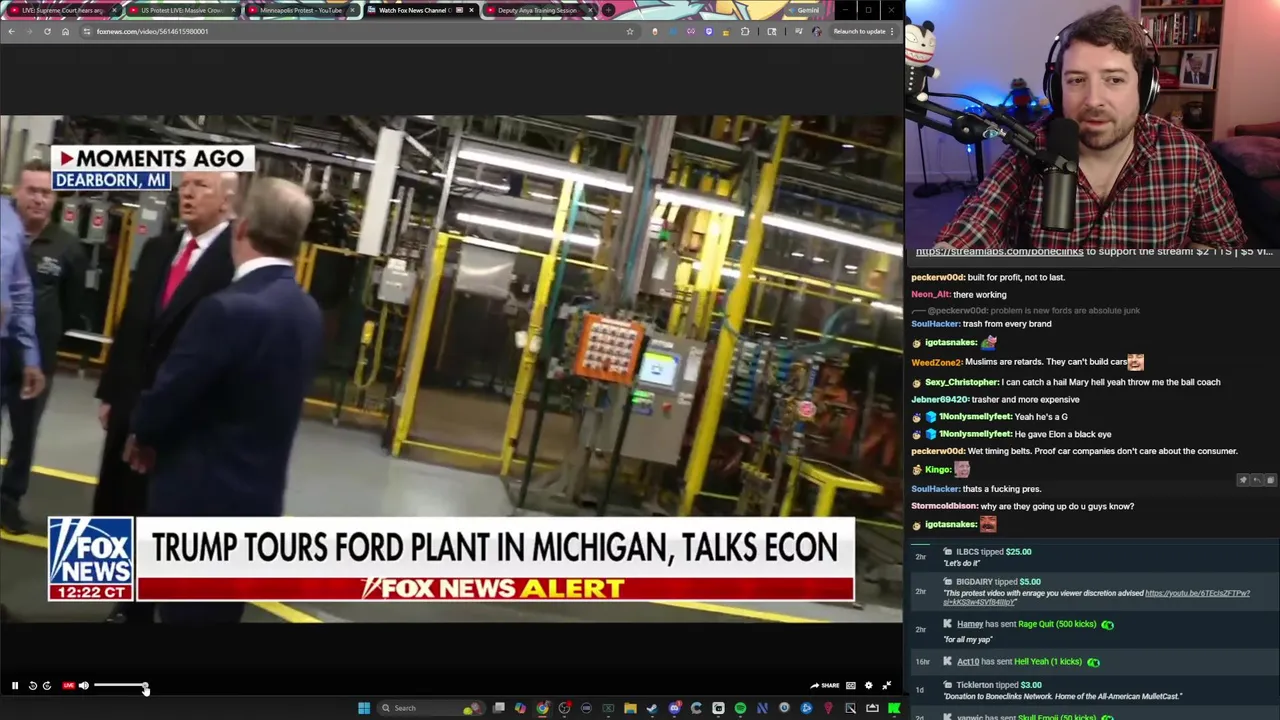
Task: Open Task View on the taskbar
Action: point(498,708)
